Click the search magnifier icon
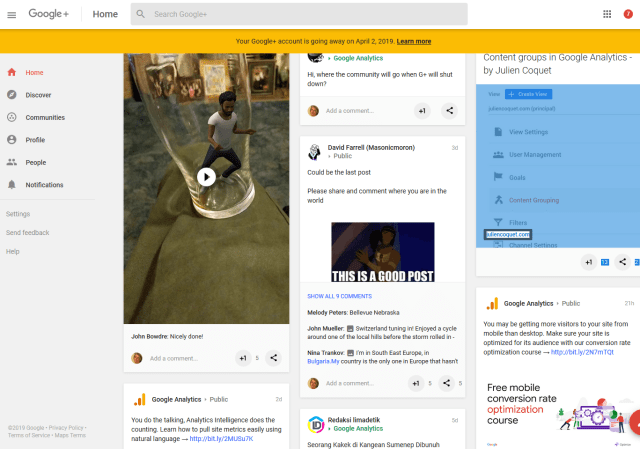Viewport: 640px width, 449px height. coord(140,14)
